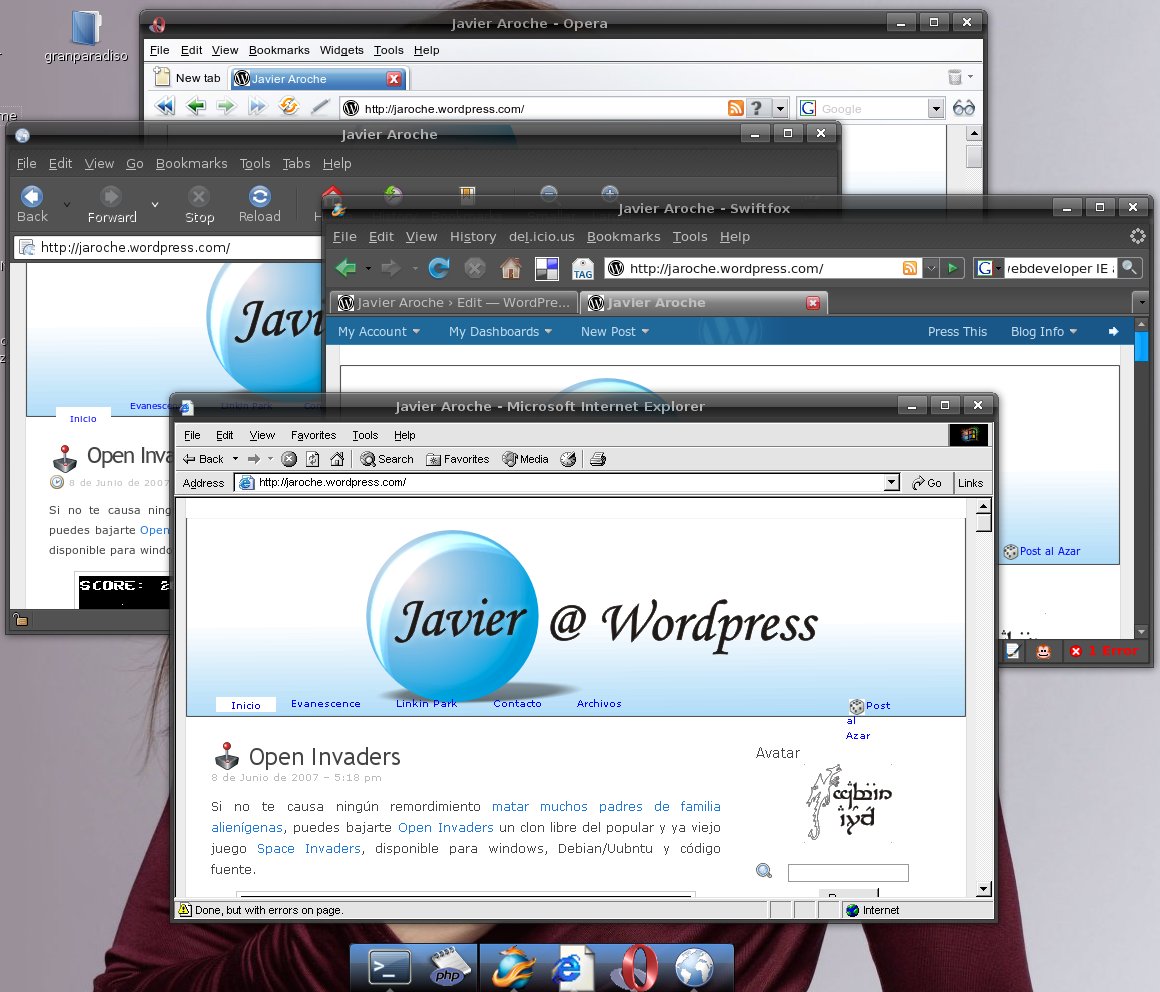
Task: Click the wand icon in Opera toolbar
Action: (320, 107)
